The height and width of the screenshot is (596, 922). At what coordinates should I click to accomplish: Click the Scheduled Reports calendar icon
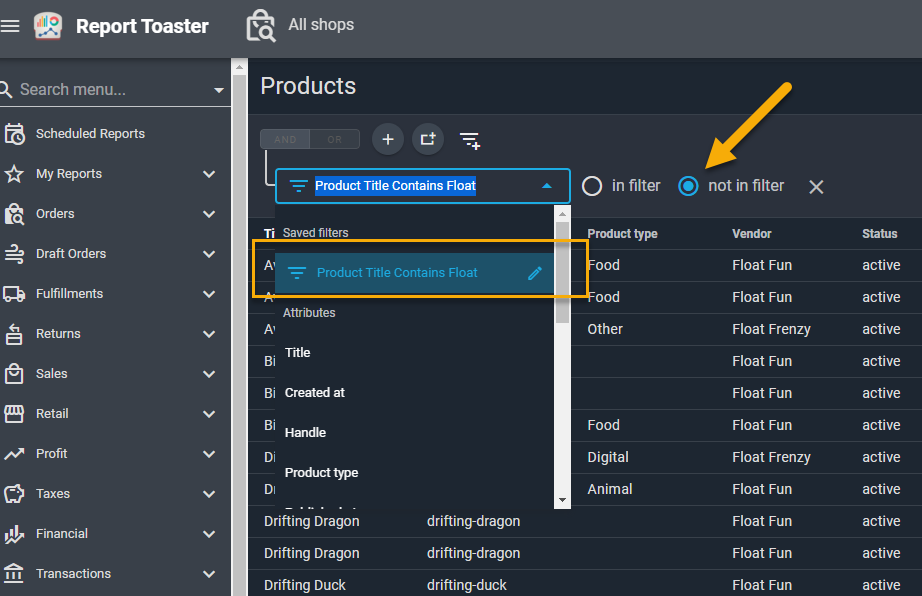(x=14, y=134)
